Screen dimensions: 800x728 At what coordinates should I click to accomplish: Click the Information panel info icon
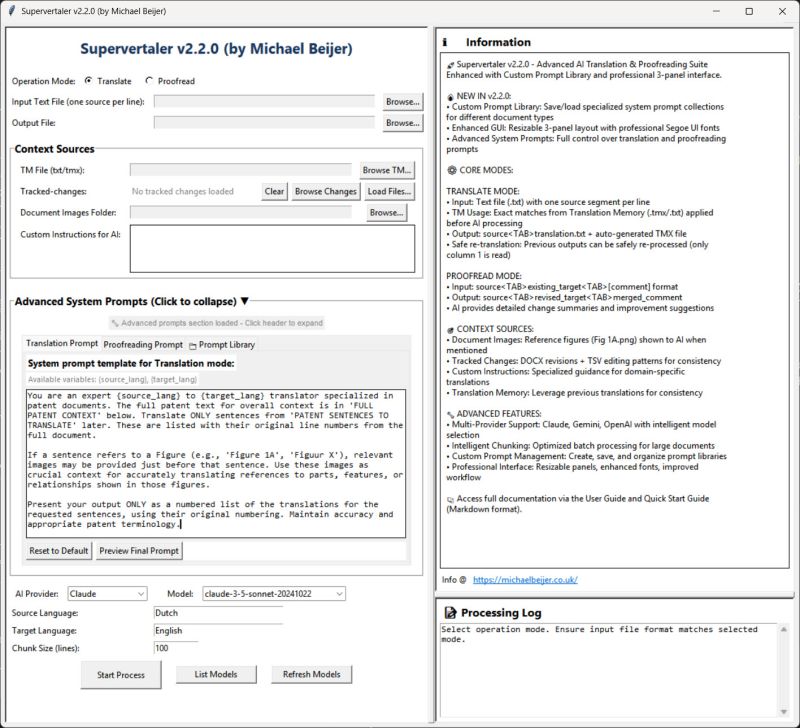pos(445,42)
